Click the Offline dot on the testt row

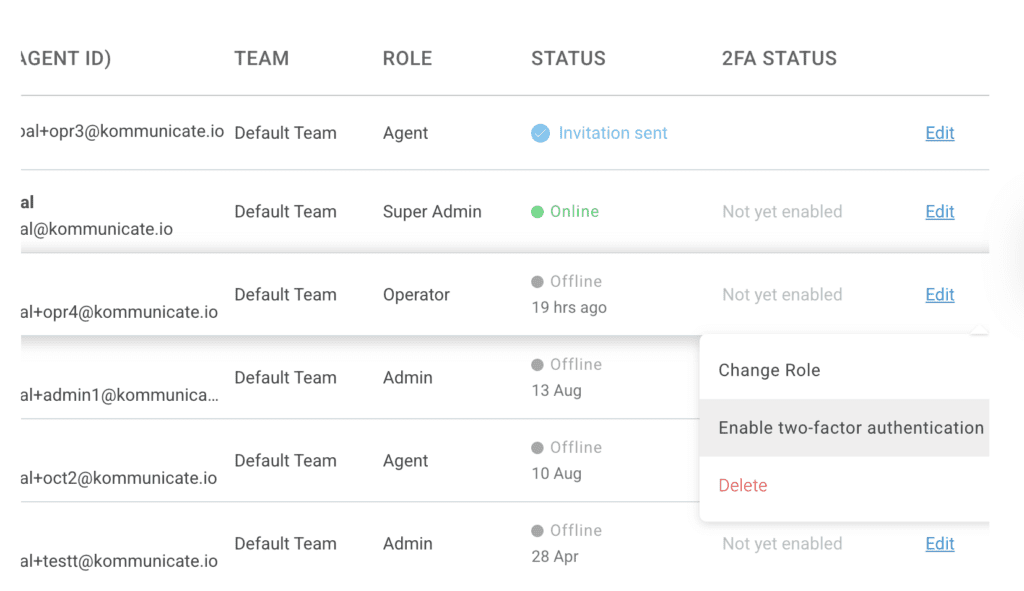click(x=538, y=530)
